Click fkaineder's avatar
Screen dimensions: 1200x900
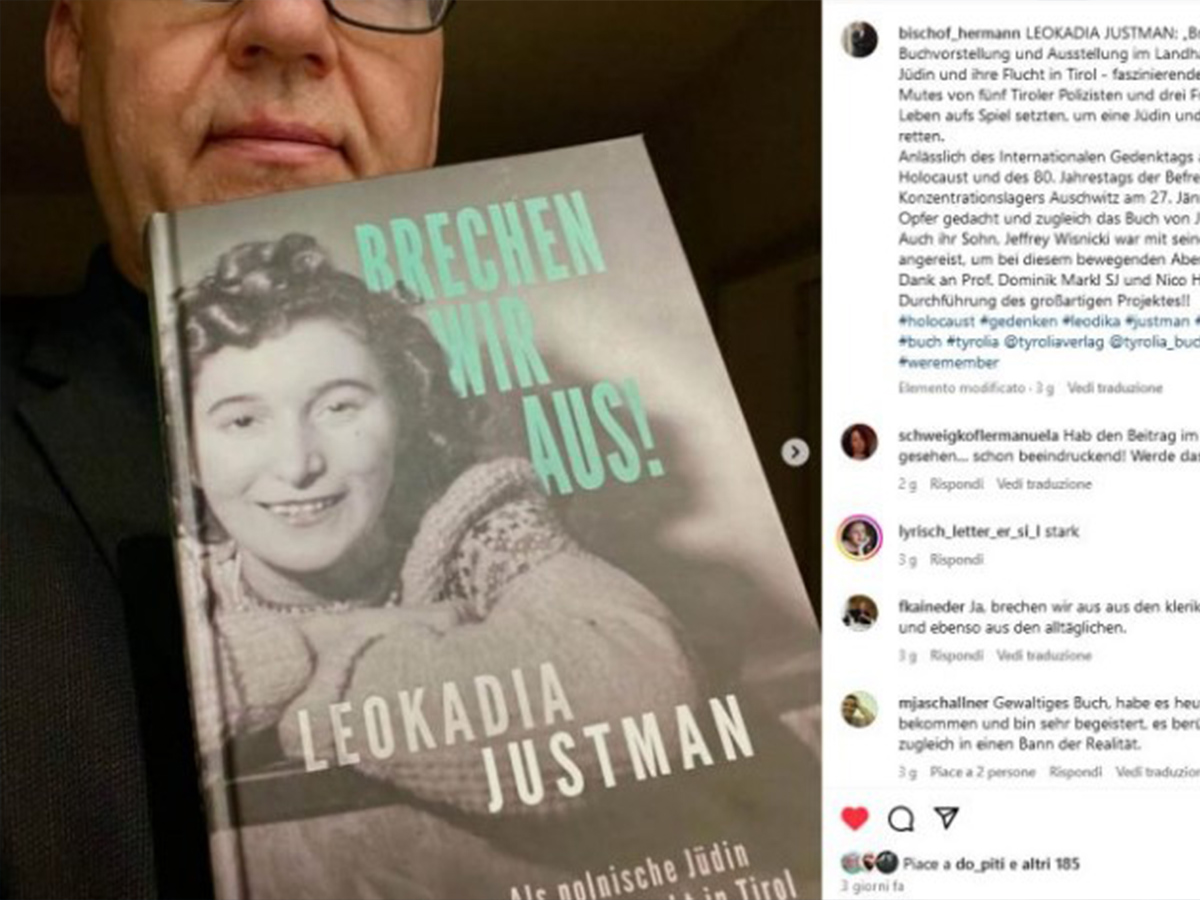pos(859,612)
